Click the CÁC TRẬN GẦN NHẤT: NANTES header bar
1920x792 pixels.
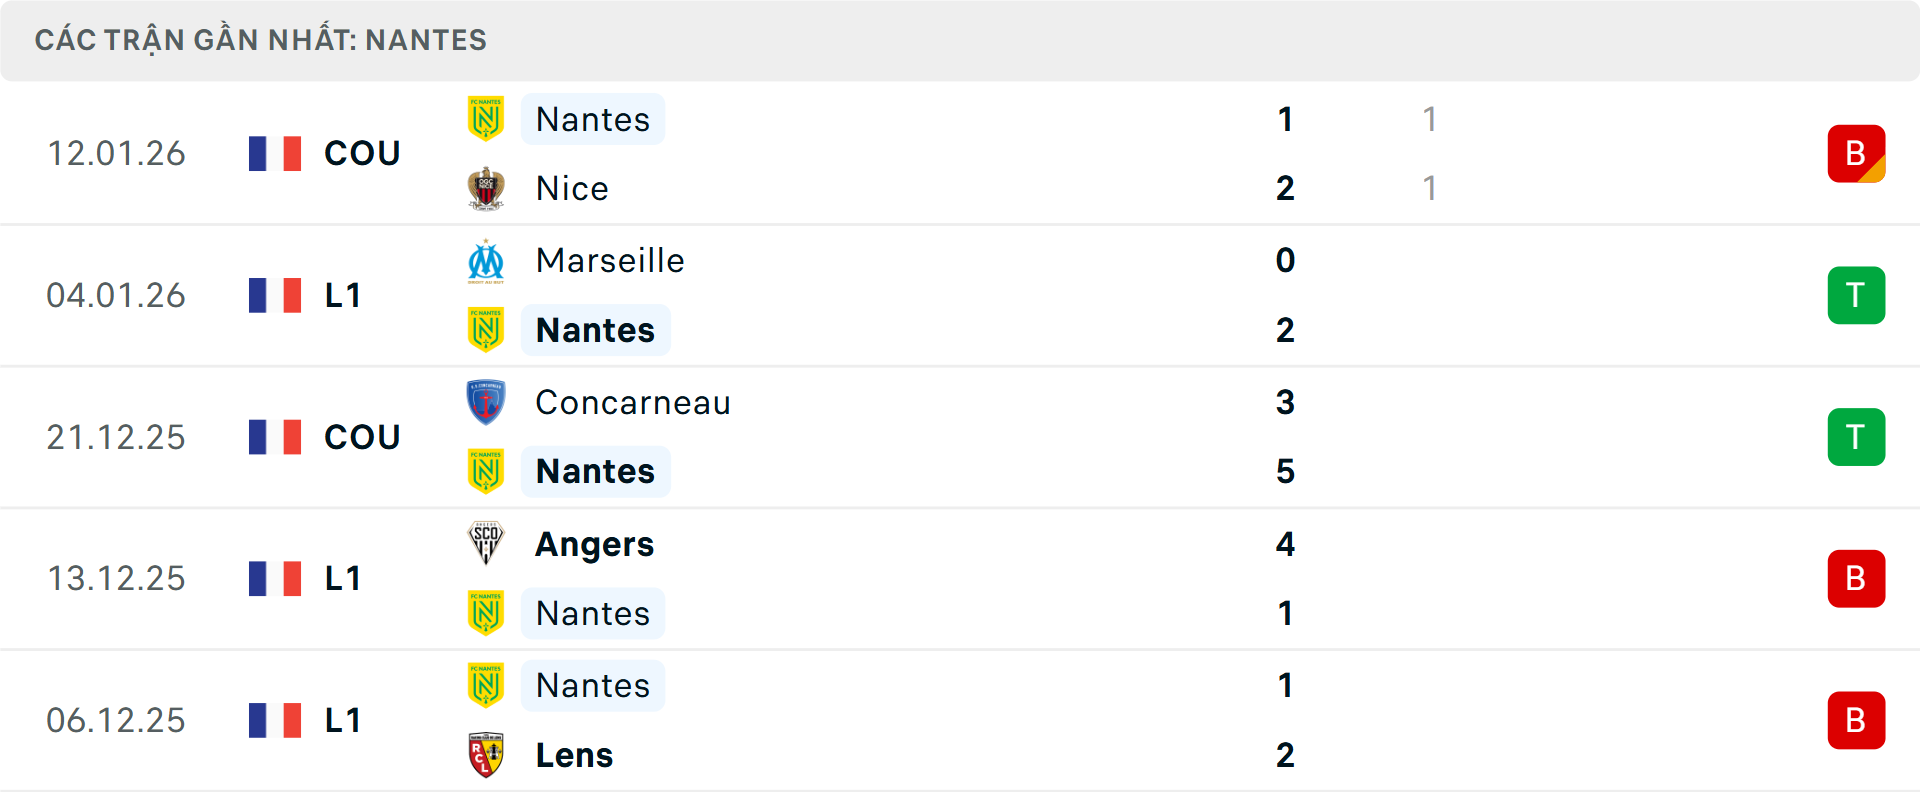coord(260,40)
